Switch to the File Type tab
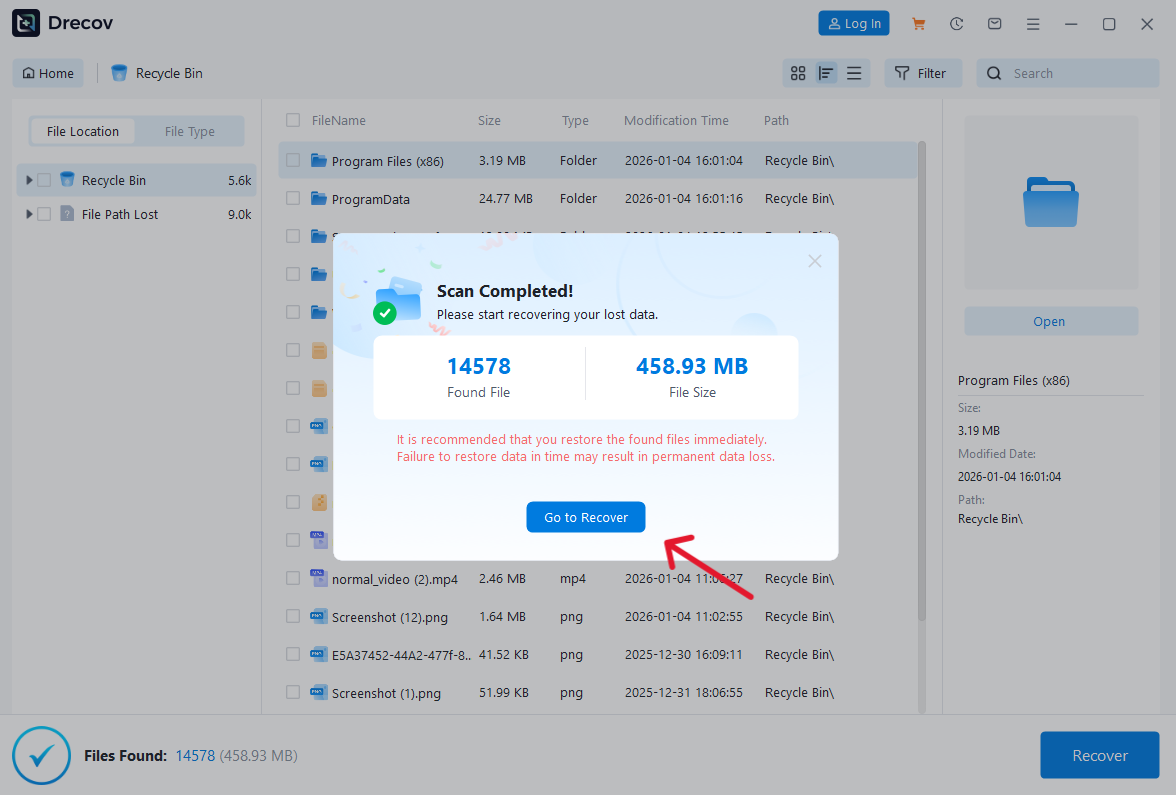1176x795 pixels. click(190, 131)
